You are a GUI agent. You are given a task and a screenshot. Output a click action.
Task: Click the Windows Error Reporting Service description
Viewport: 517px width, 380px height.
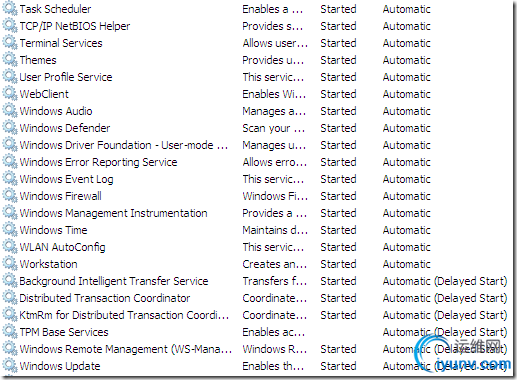(x=275, y=162)
